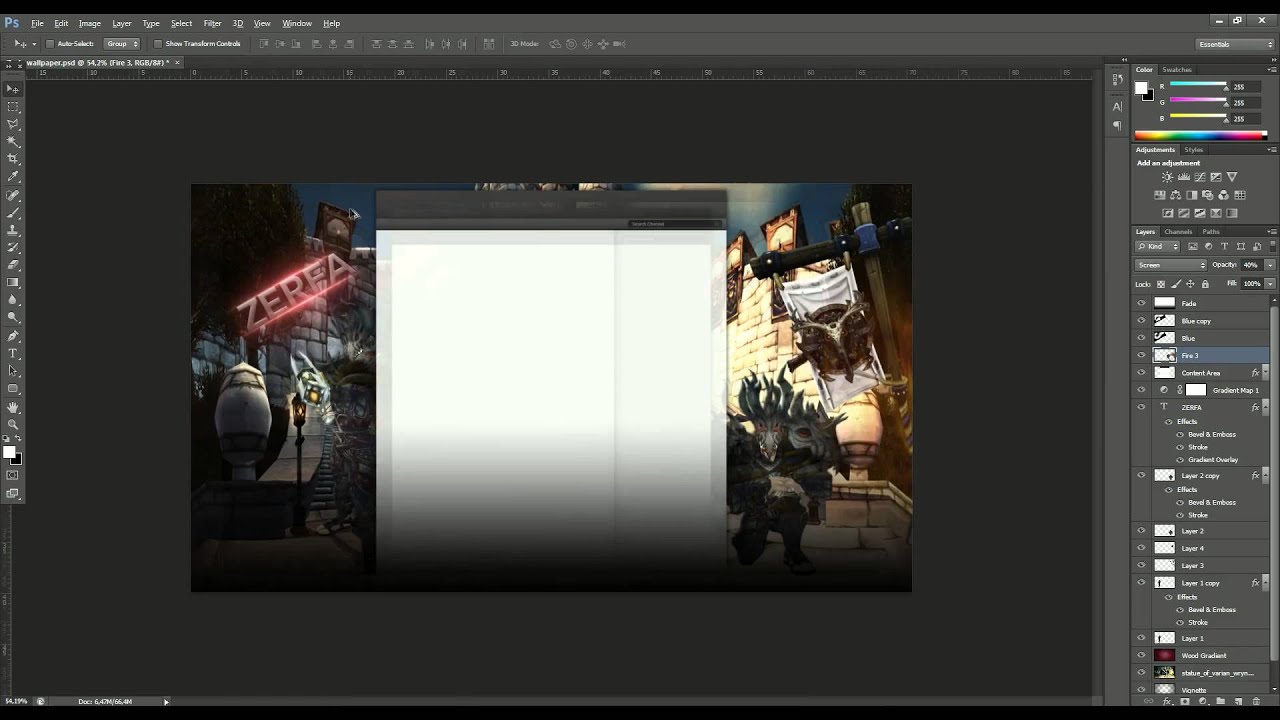The image size is (1280, 720).
Task: Add a Vibrance adjustment
Action: click(x=1232, y=177)
